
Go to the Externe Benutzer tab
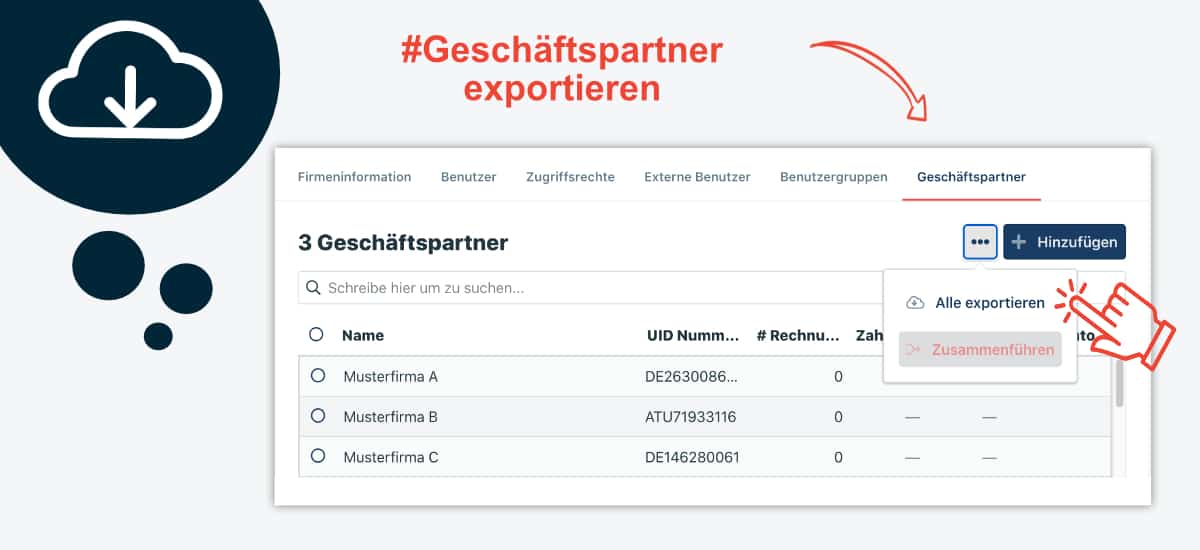pos(697,177)
